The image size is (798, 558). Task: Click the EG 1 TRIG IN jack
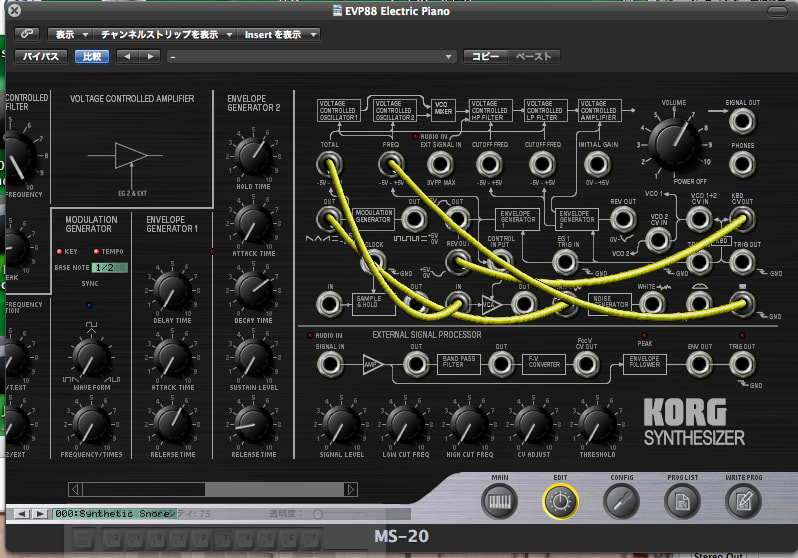tap(565, 262)
